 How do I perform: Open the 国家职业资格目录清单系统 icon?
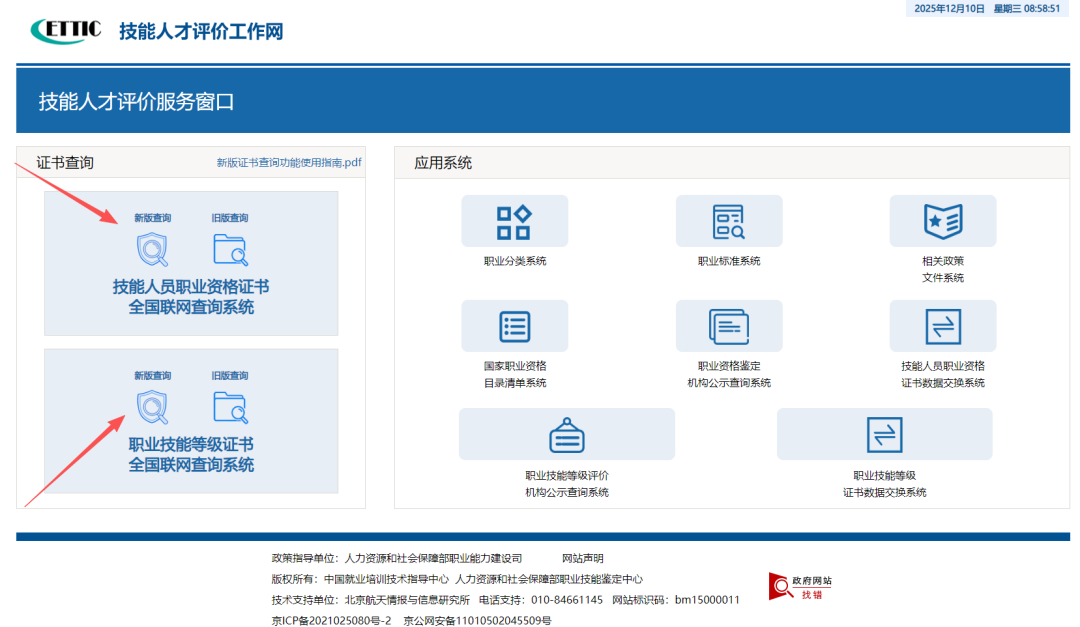(x=514, y=326)
